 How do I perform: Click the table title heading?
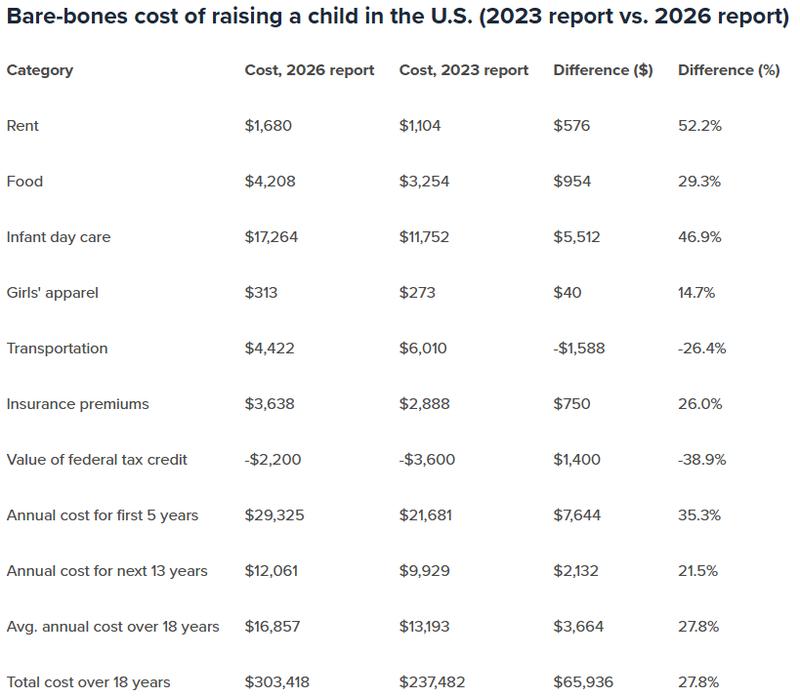point(398,20)
